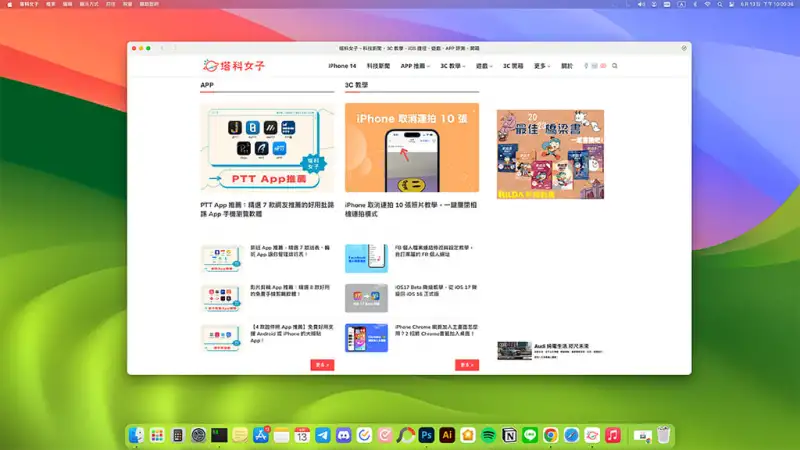Click the search icon in the site header
This screenshot has height=450, width=800.
(x=615, y=66)
